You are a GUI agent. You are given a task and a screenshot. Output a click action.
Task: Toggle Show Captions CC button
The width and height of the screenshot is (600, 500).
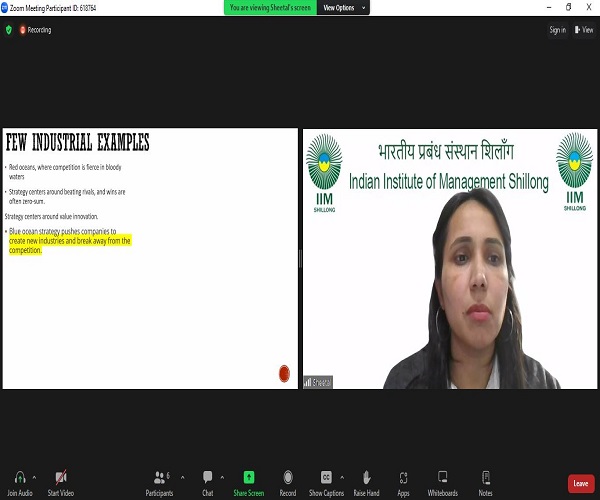(x=326, y=483)
